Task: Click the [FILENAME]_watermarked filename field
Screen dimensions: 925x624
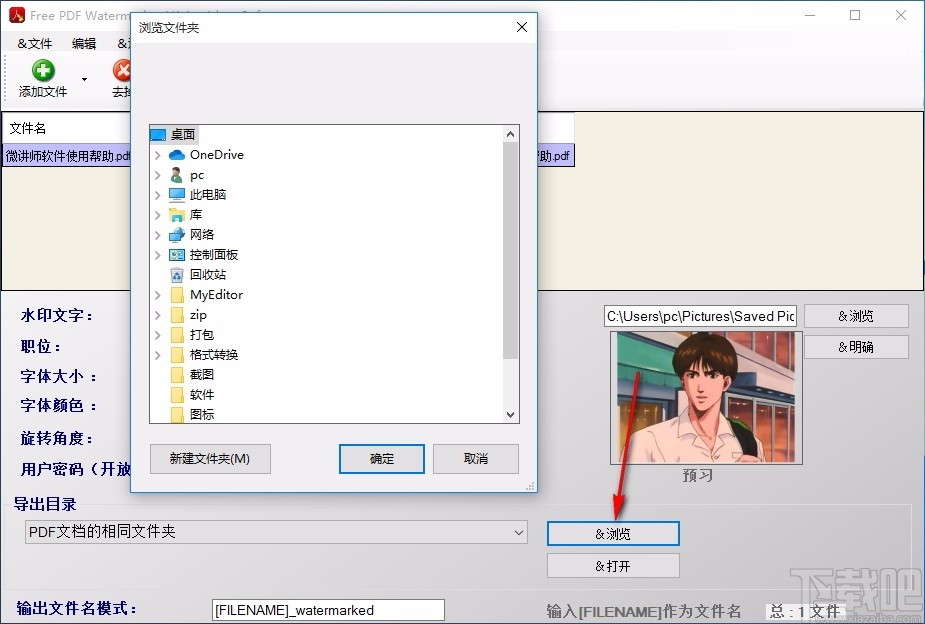Action: (x=327, y=609)
